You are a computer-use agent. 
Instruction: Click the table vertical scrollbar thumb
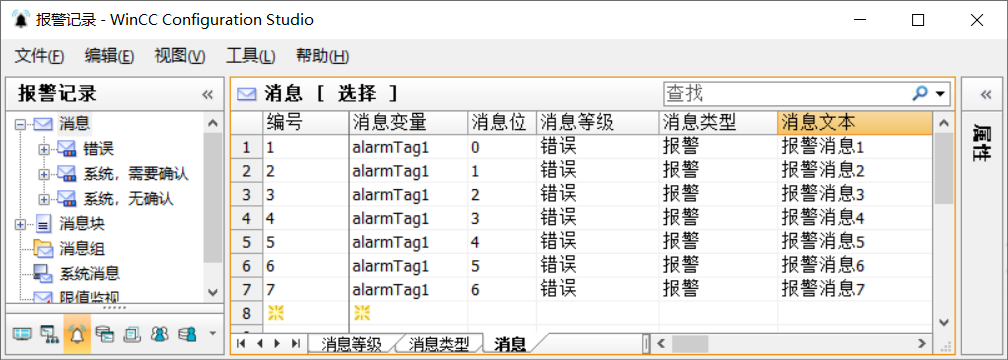click(x=943, y=169)
